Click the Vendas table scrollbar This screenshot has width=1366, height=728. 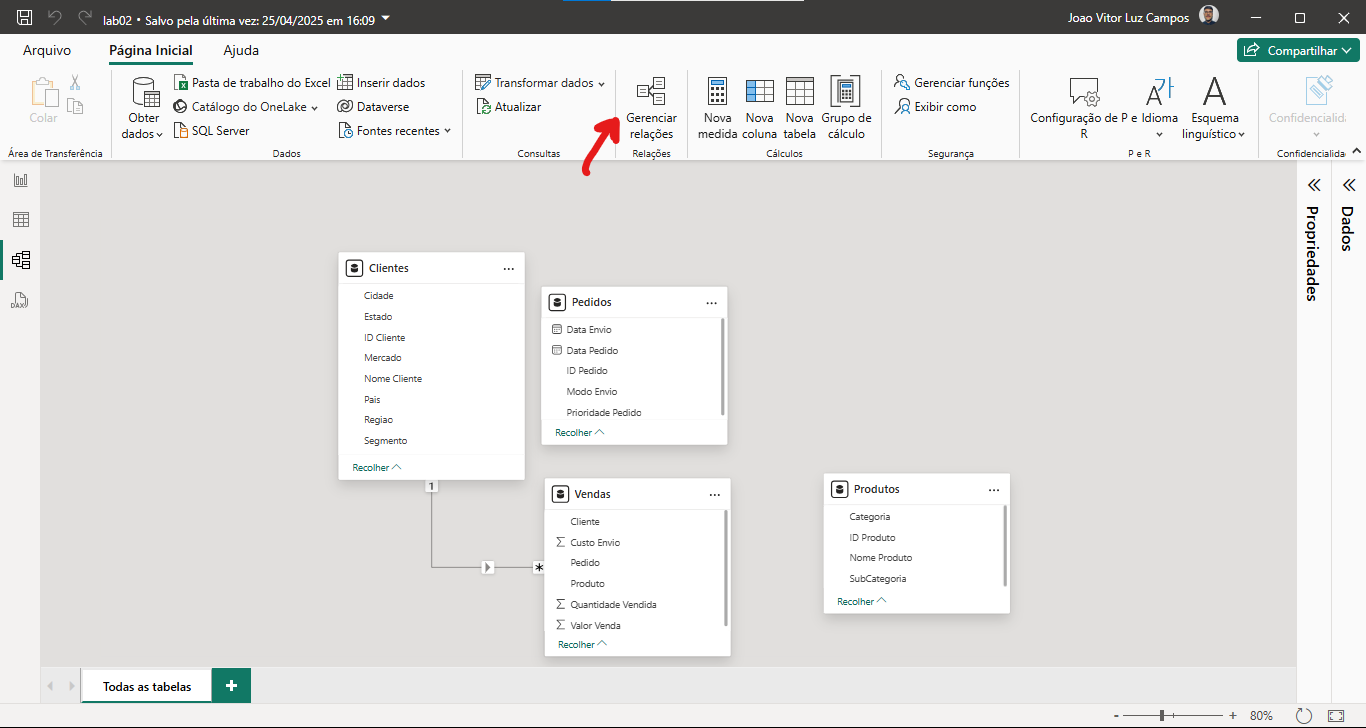click(725, 569)
